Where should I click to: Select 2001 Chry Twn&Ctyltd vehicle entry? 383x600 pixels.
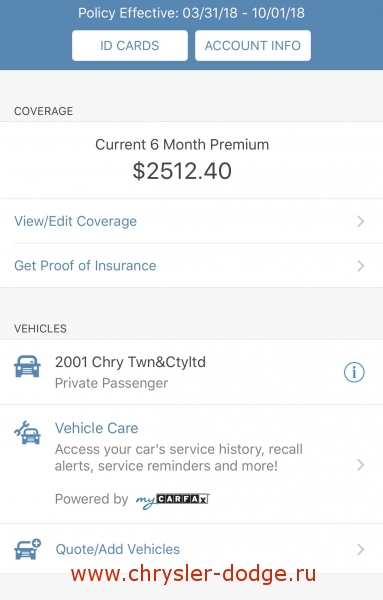(191, 372)
